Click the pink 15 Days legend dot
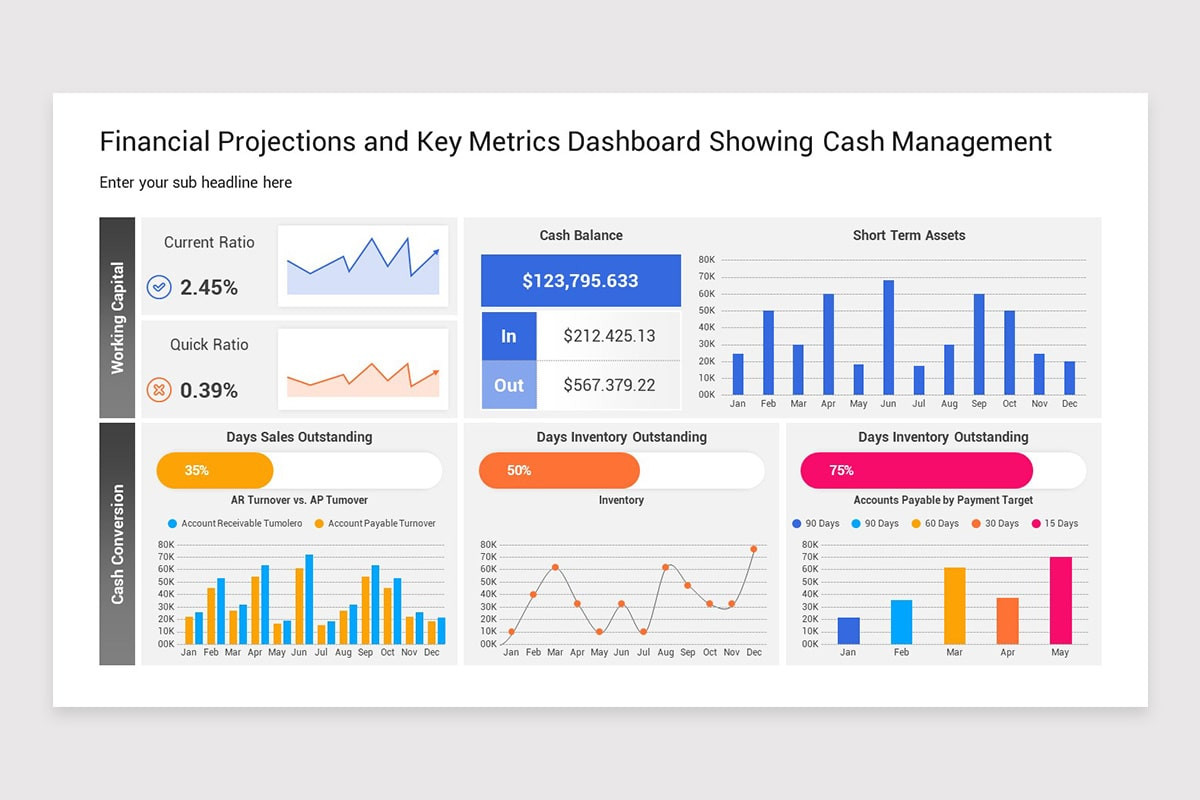The height and width of the screenshot is (800, 1200). pyautogui.click(x=1036, y=523)
